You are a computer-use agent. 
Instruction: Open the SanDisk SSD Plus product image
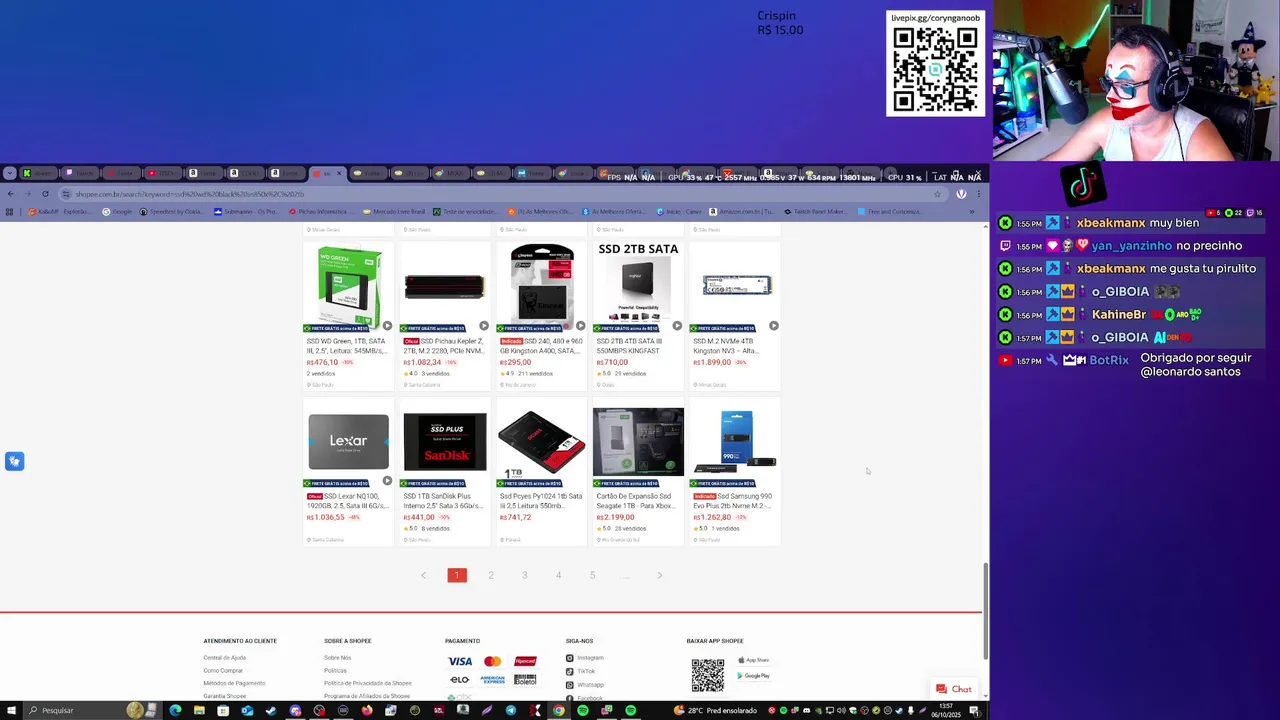coord(445,442)
